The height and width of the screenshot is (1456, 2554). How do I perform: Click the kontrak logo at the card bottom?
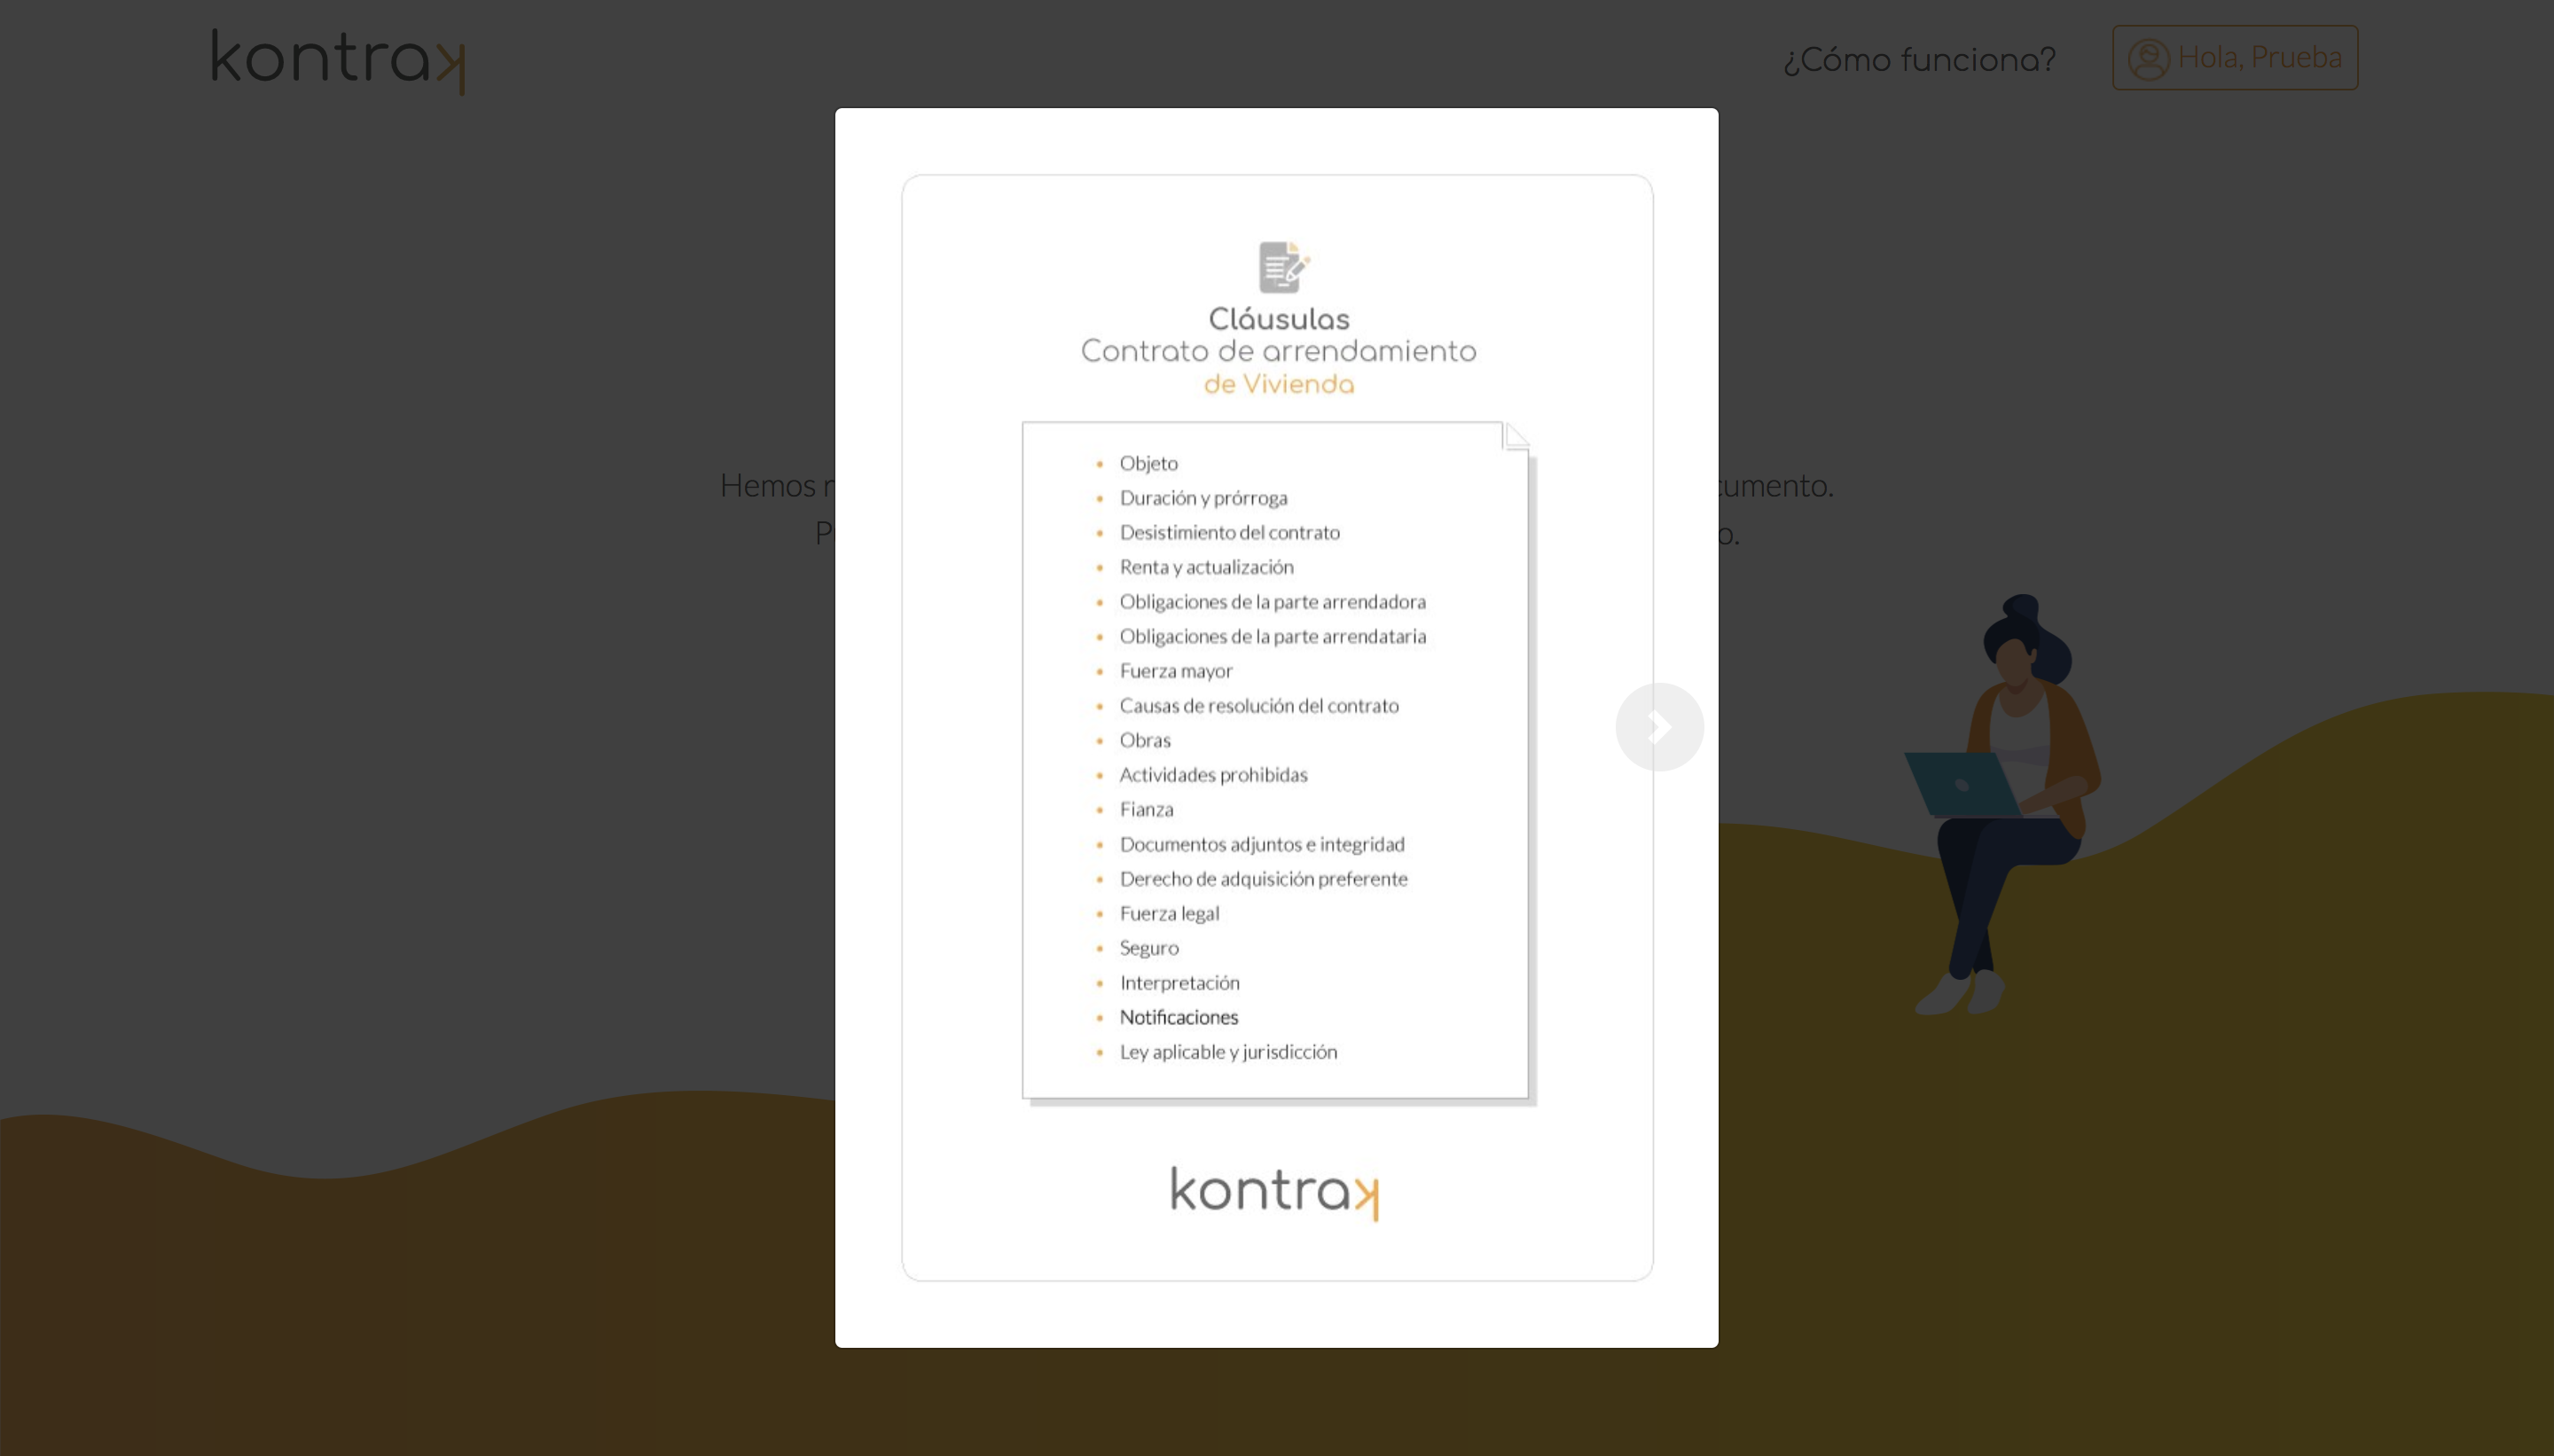pos(1274,1190)
